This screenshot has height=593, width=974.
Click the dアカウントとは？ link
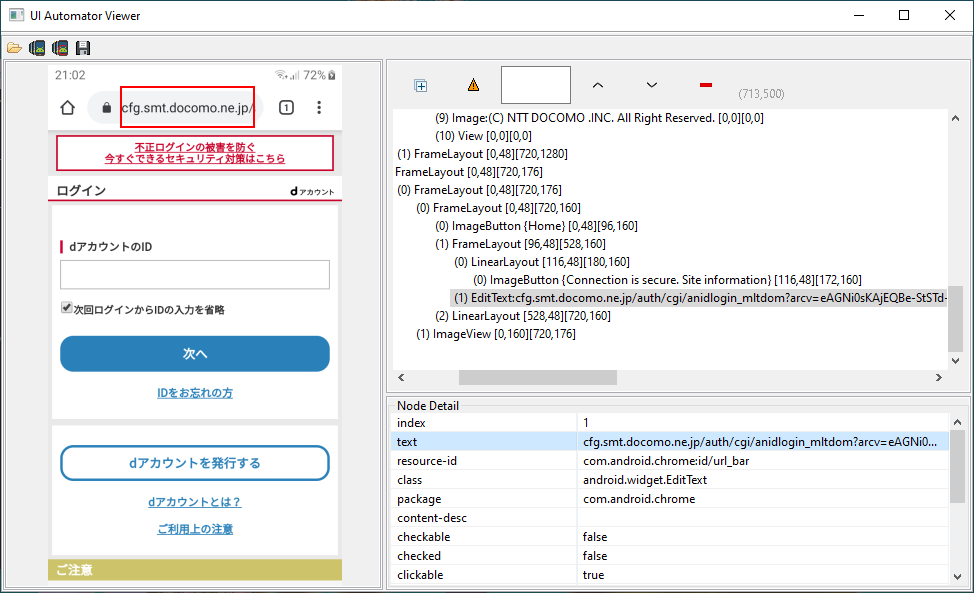194,502
